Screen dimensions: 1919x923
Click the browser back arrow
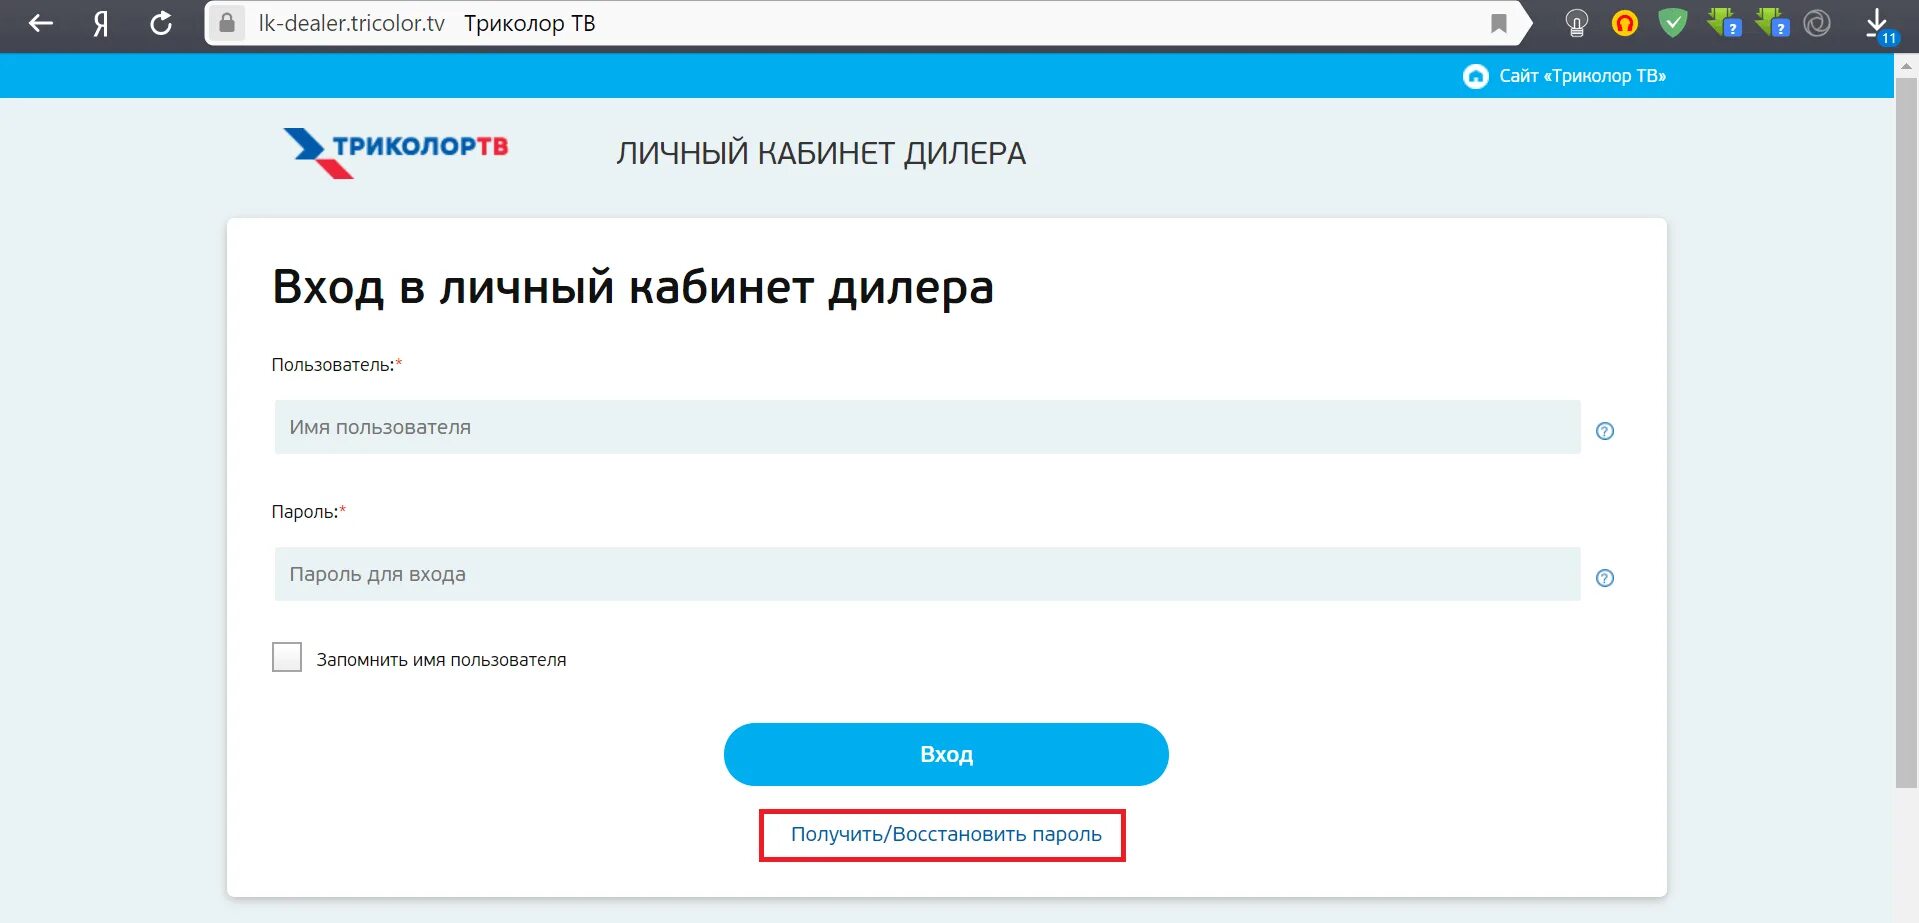[x=40, y=23]
